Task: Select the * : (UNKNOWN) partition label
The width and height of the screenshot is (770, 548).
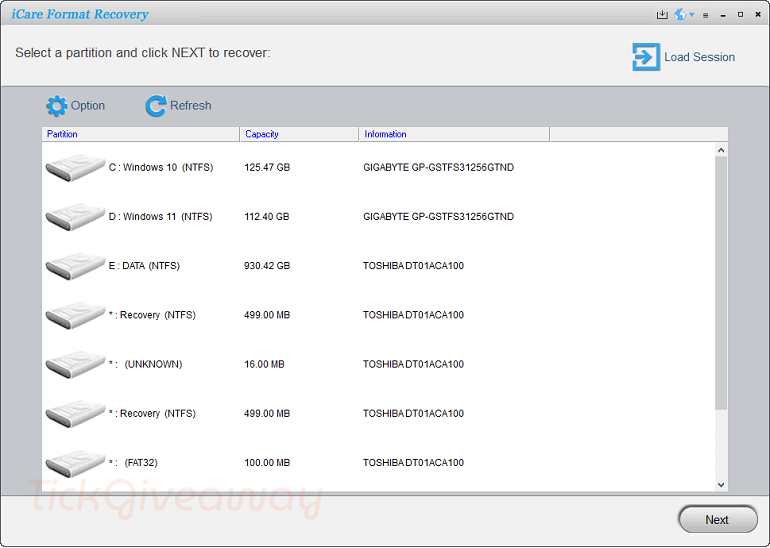Action: (145, 364)
